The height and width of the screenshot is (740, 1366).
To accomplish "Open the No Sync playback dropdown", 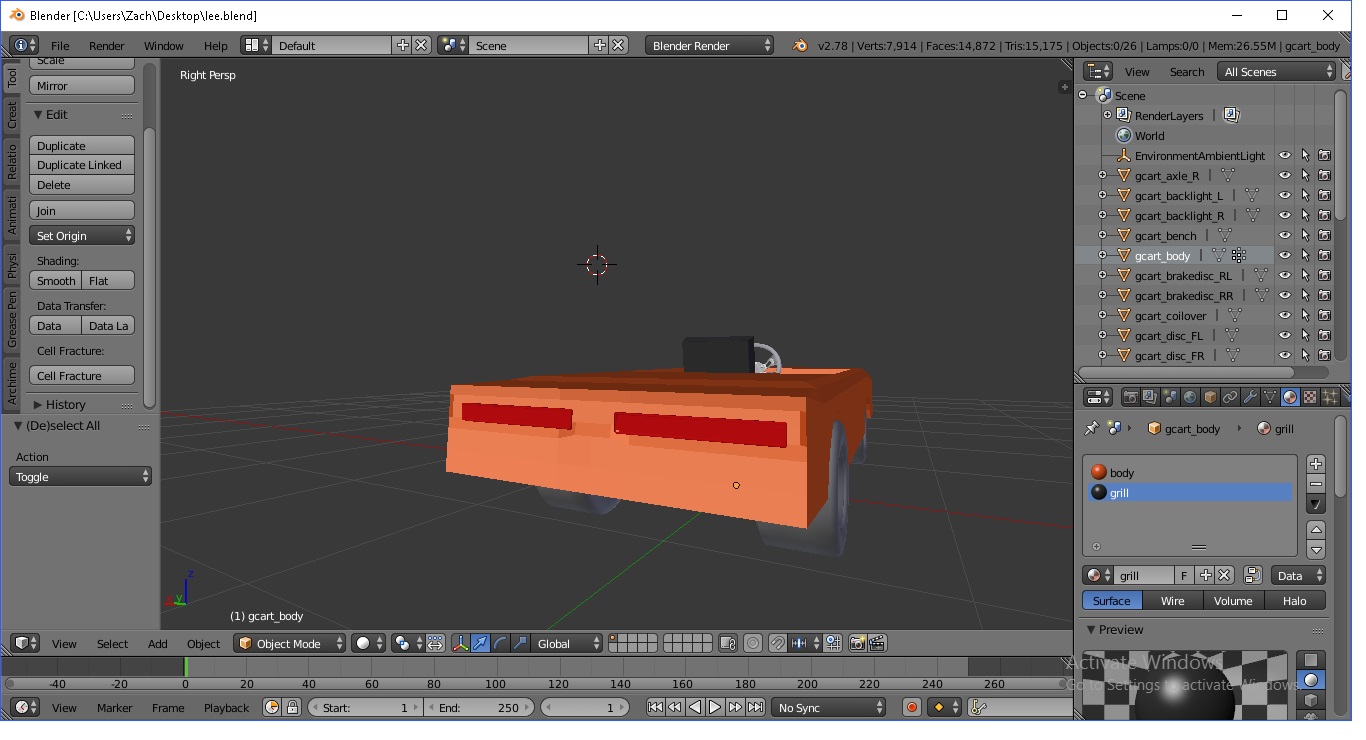I will coord(828,707).
